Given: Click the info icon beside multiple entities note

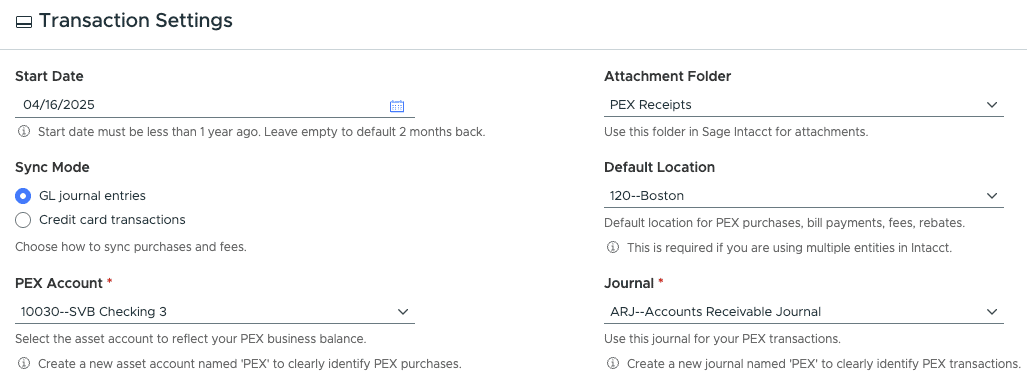Looking at the screenshot, I should [x=613, y=248].
